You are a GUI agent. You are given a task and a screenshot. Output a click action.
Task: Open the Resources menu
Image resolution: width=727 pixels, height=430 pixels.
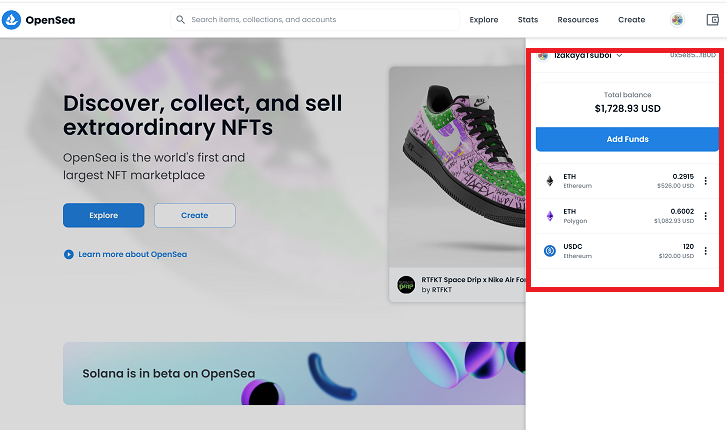pos(578,19)
